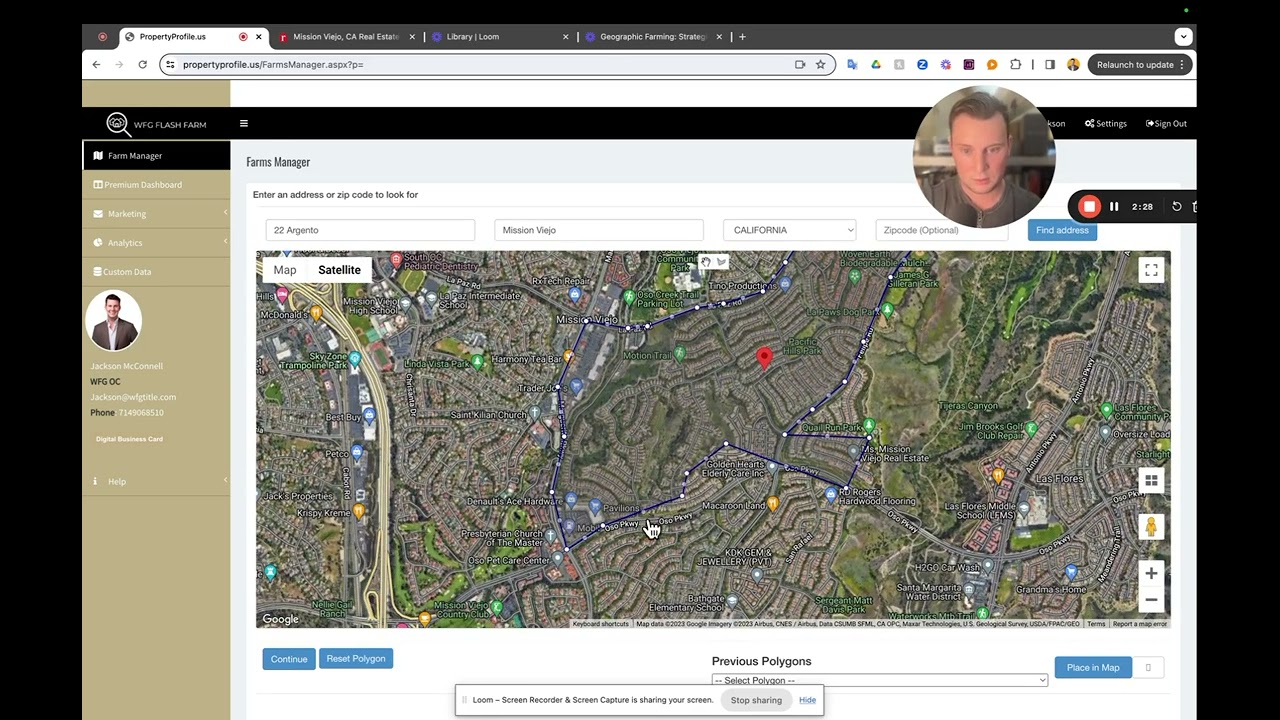Expand the Help sidebar menu

tap(156, 482)
